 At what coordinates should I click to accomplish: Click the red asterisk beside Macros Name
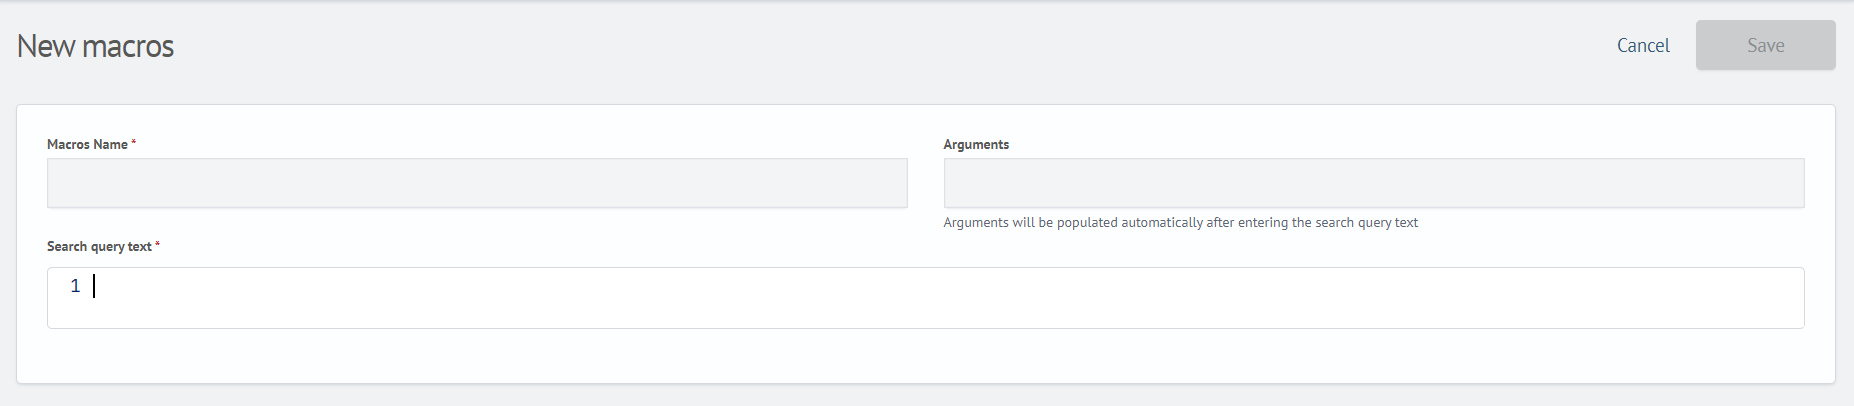pyautogui.click(x=134, y=143)
